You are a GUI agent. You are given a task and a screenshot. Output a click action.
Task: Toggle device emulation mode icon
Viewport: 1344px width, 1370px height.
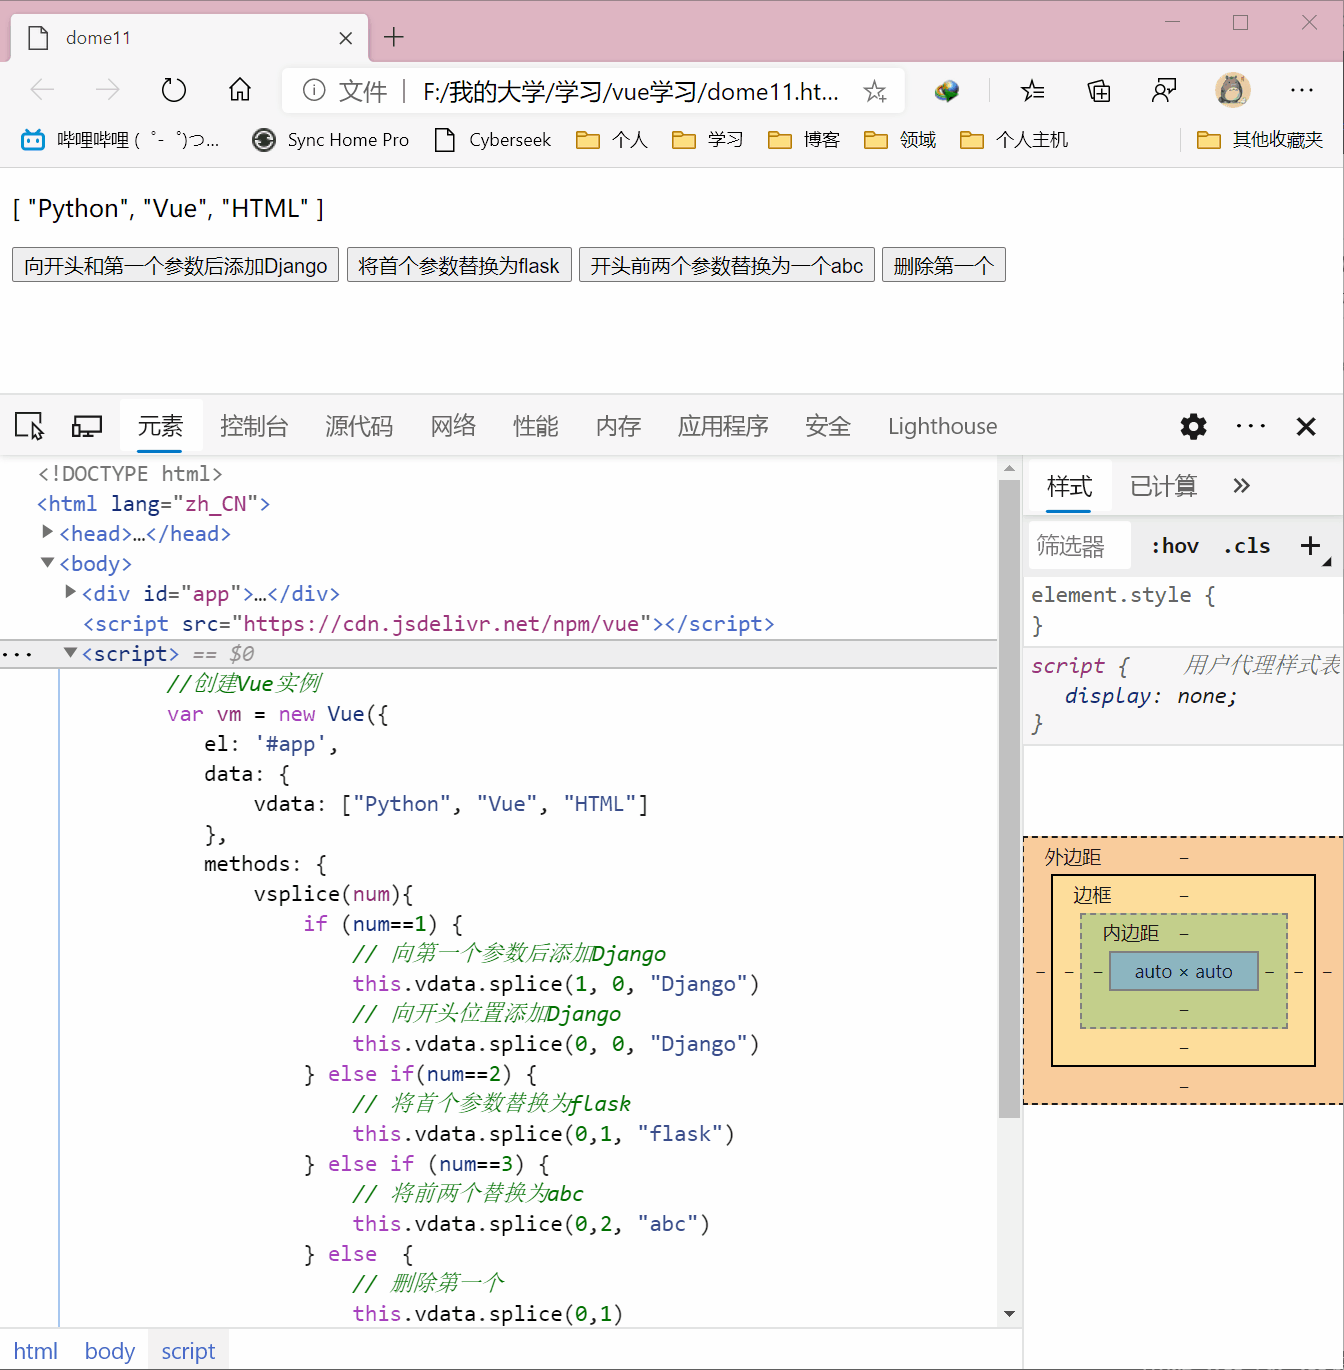87,426
